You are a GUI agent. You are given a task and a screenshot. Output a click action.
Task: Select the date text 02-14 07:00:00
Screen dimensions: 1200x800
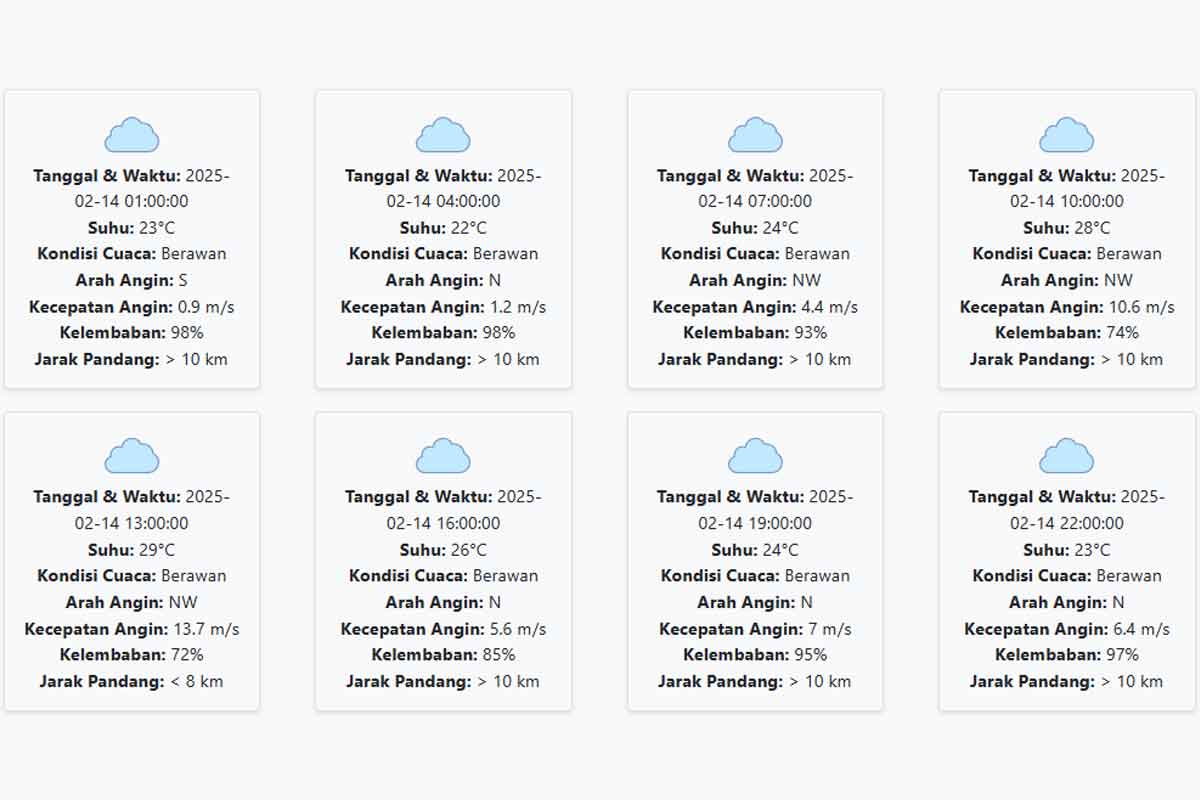(x=755, y=201)
